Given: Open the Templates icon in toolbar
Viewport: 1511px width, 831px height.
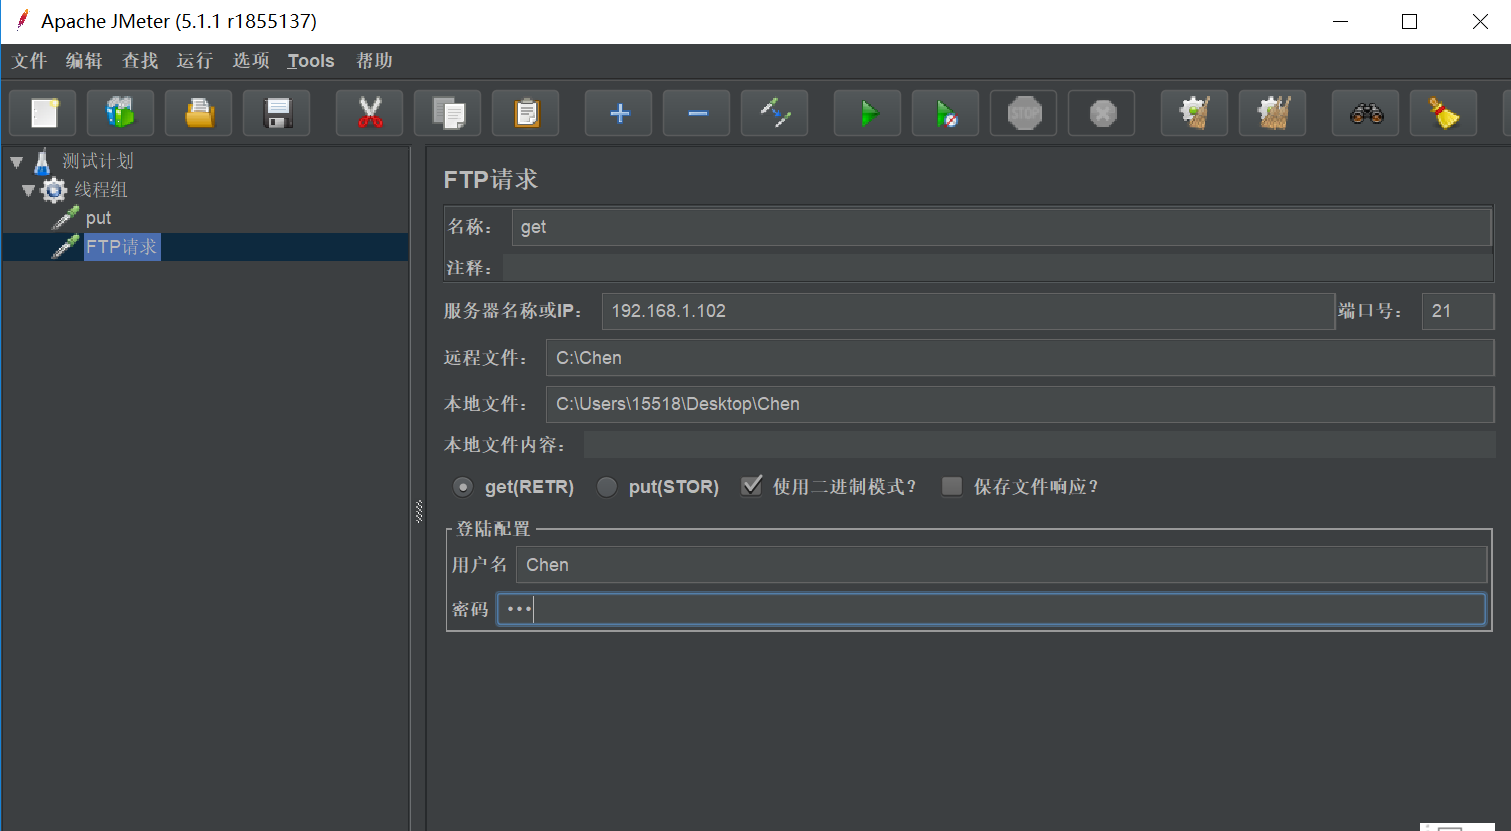Looking at the screenshot, I should [121, 113].
